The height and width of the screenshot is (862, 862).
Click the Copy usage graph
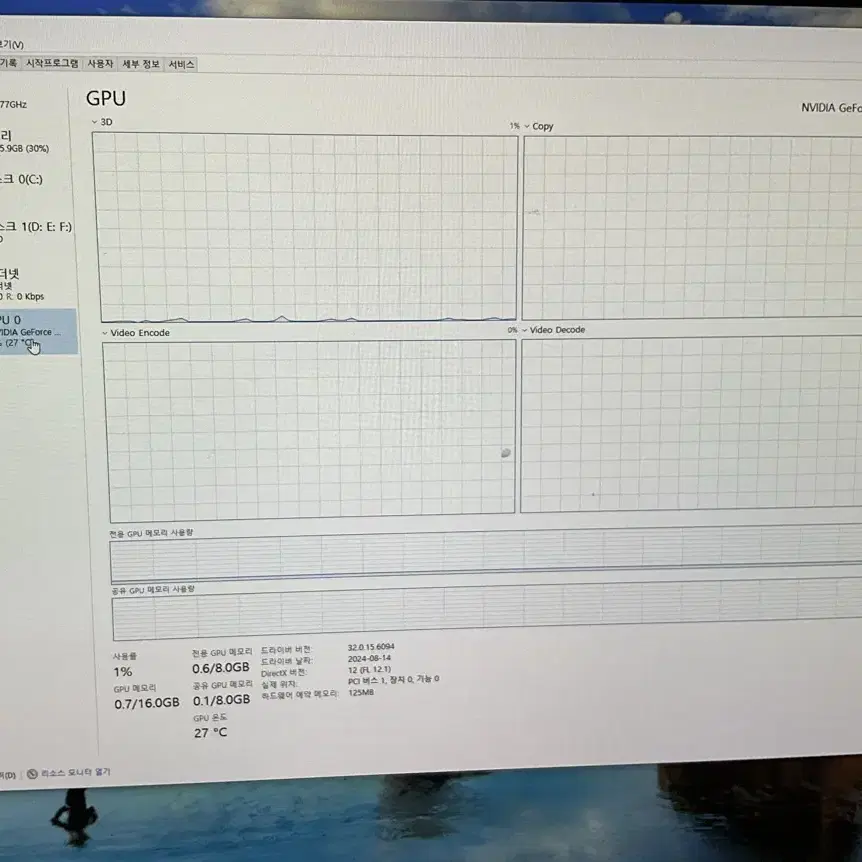point(692,227)
